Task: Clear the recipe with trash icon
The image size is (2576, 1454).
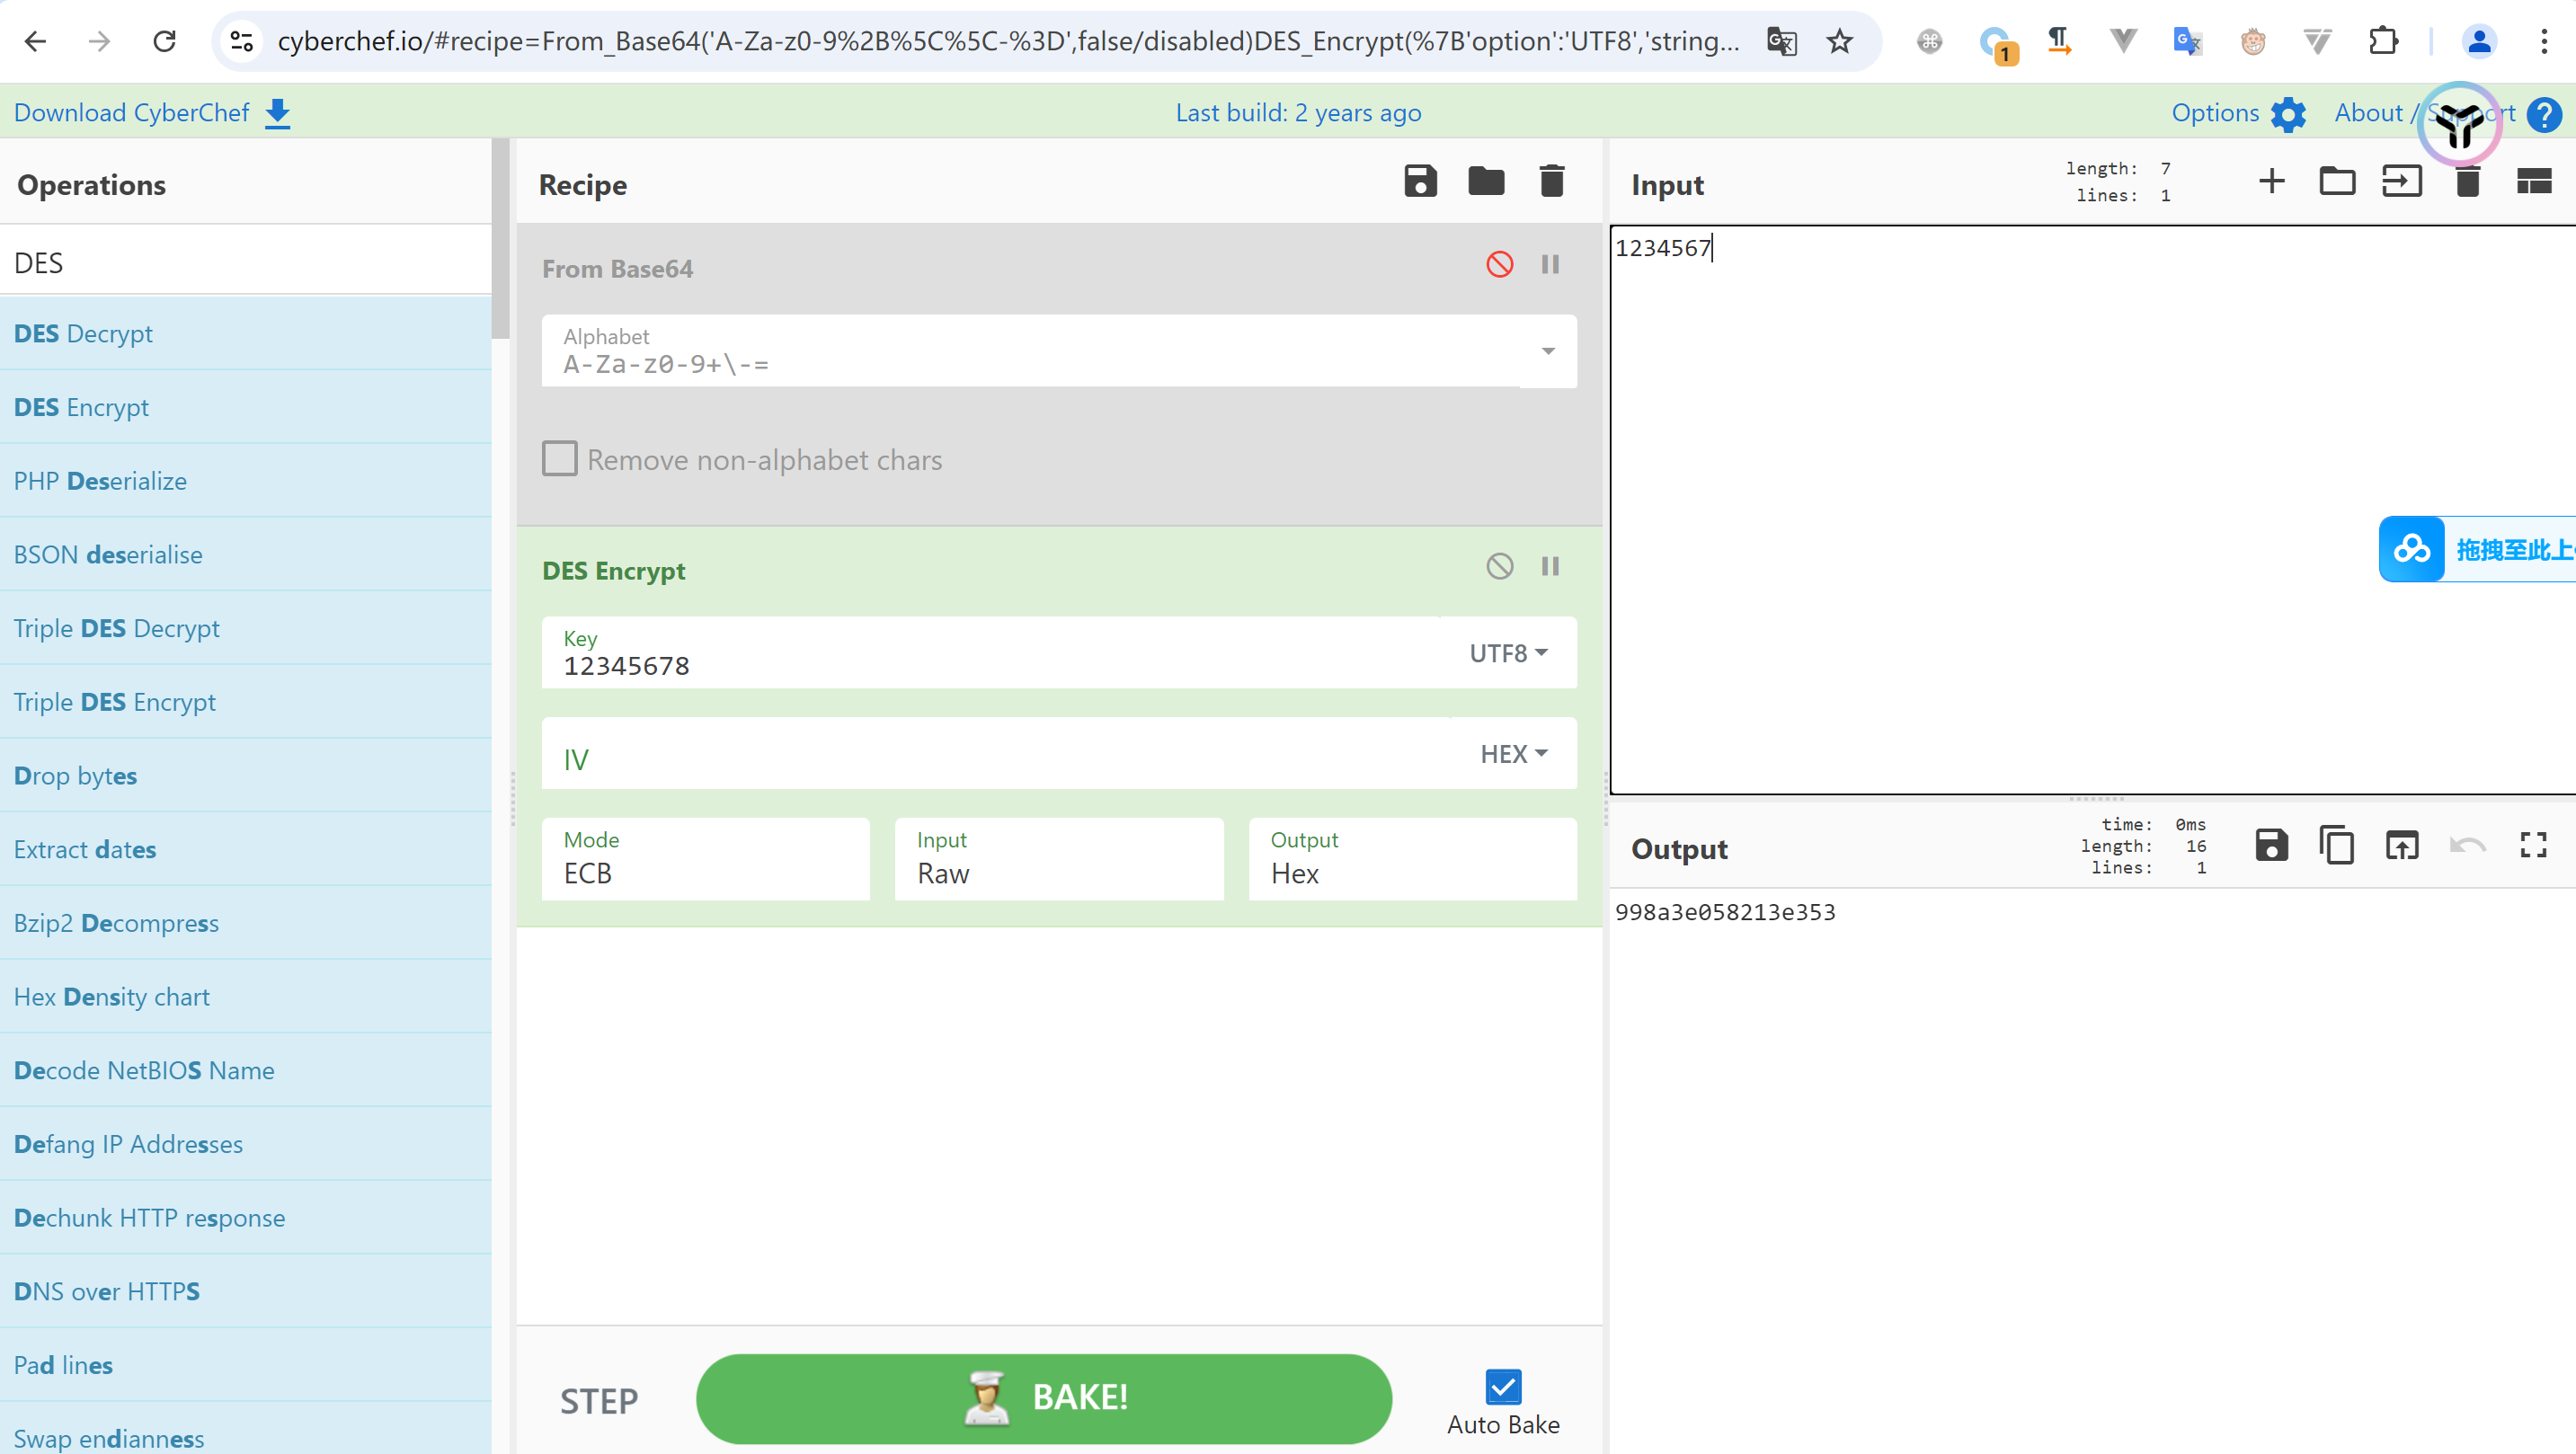Action: click(1552, 181)
